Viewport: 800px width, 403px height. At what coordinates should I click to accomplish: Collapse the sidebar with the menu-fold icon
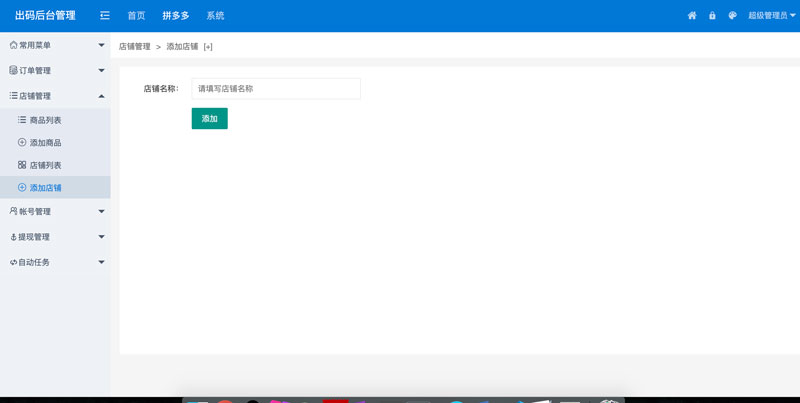(105, 16)
